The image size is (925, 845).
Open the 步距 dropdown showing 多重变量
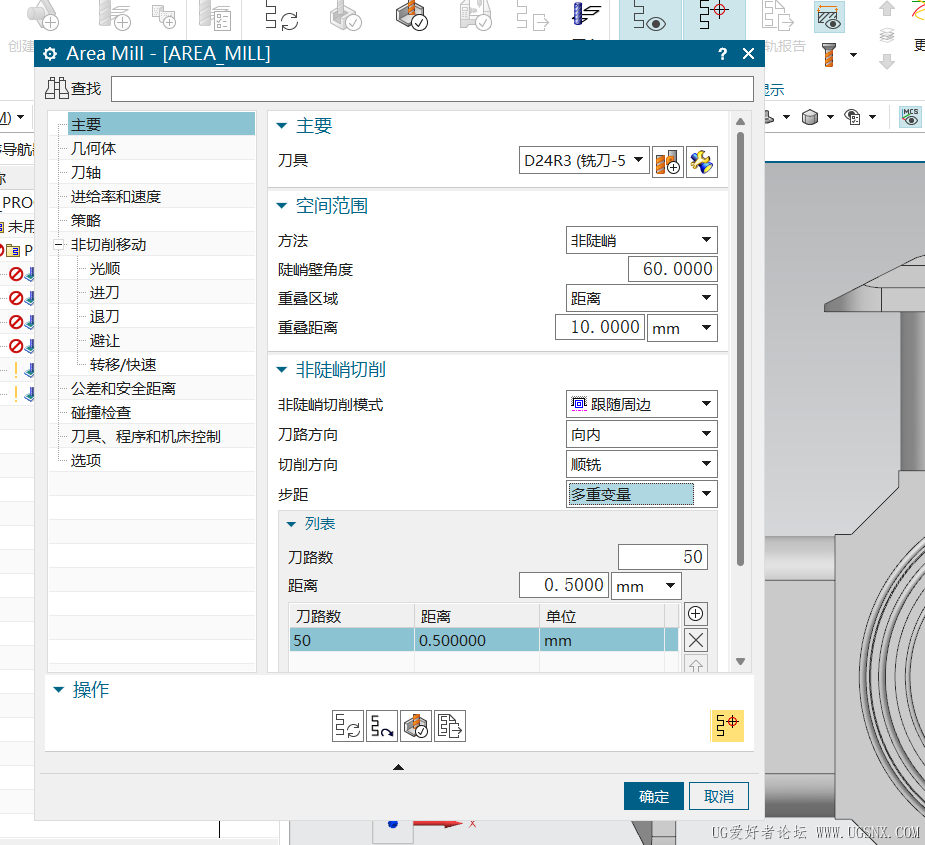[641, 494]
